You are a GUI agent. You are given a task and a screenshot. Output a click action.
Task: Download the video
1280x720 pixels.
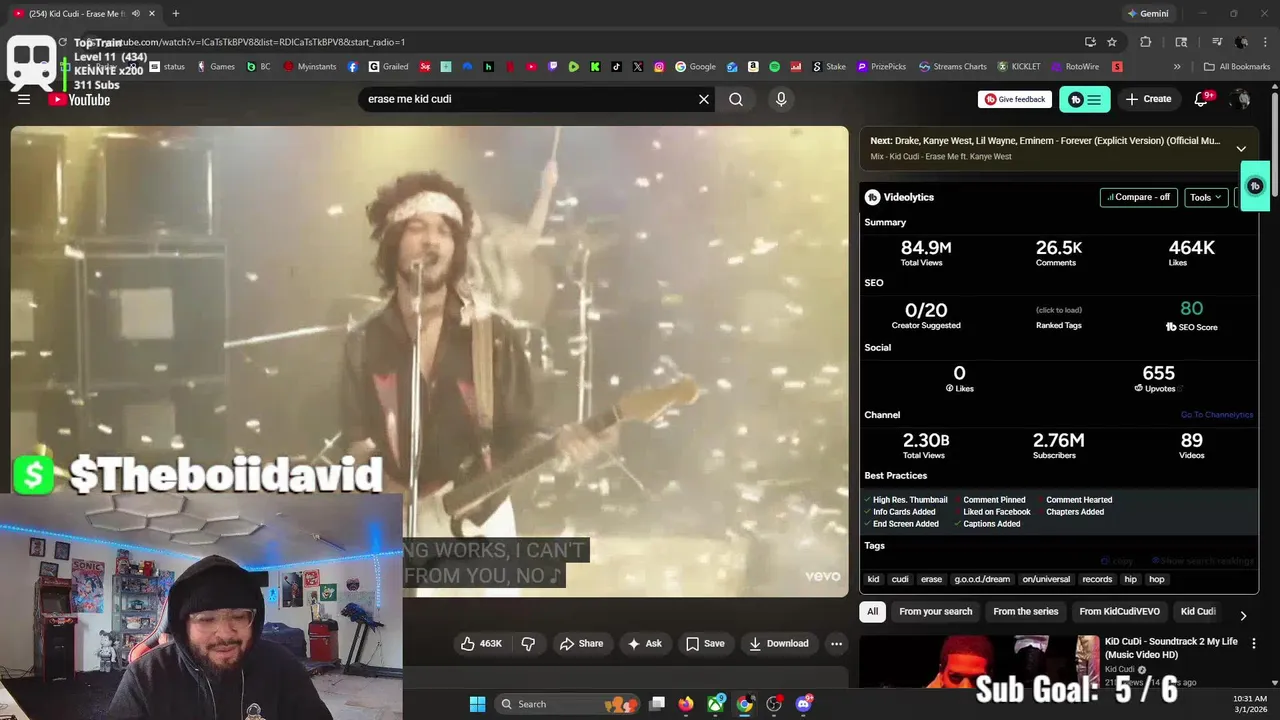point(778,643)
